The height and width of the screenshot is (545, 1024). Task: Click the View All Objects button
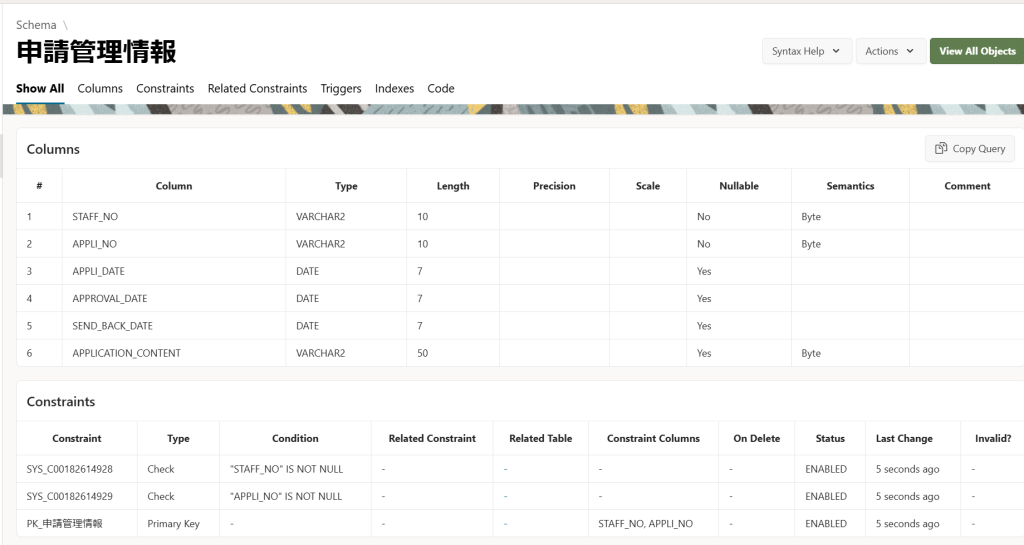point(976,51)
